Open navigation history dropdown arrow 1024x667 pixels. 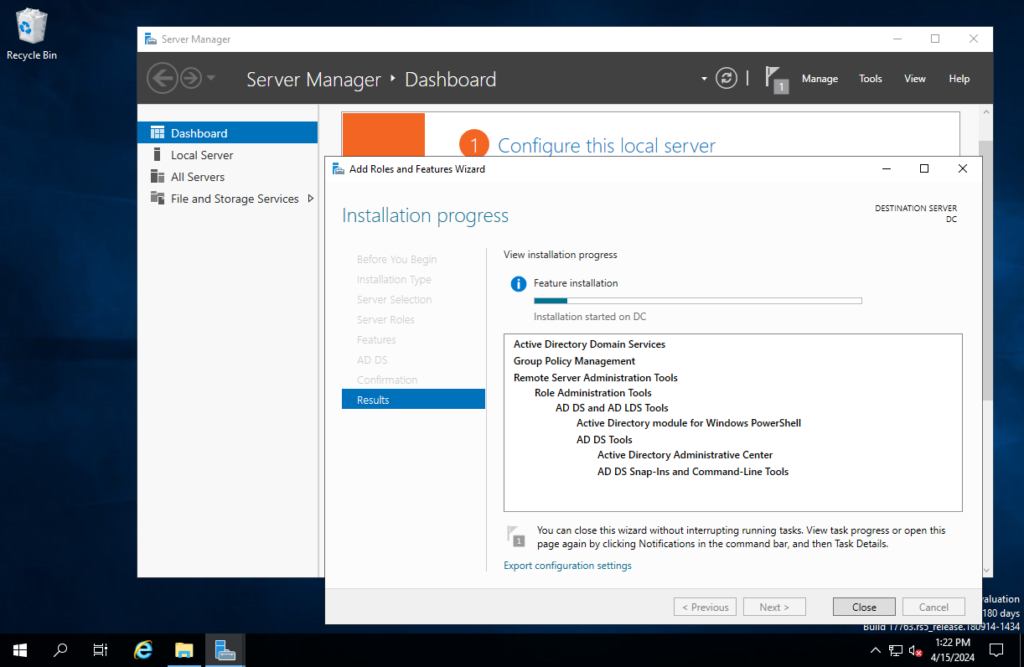coord(211,78)
